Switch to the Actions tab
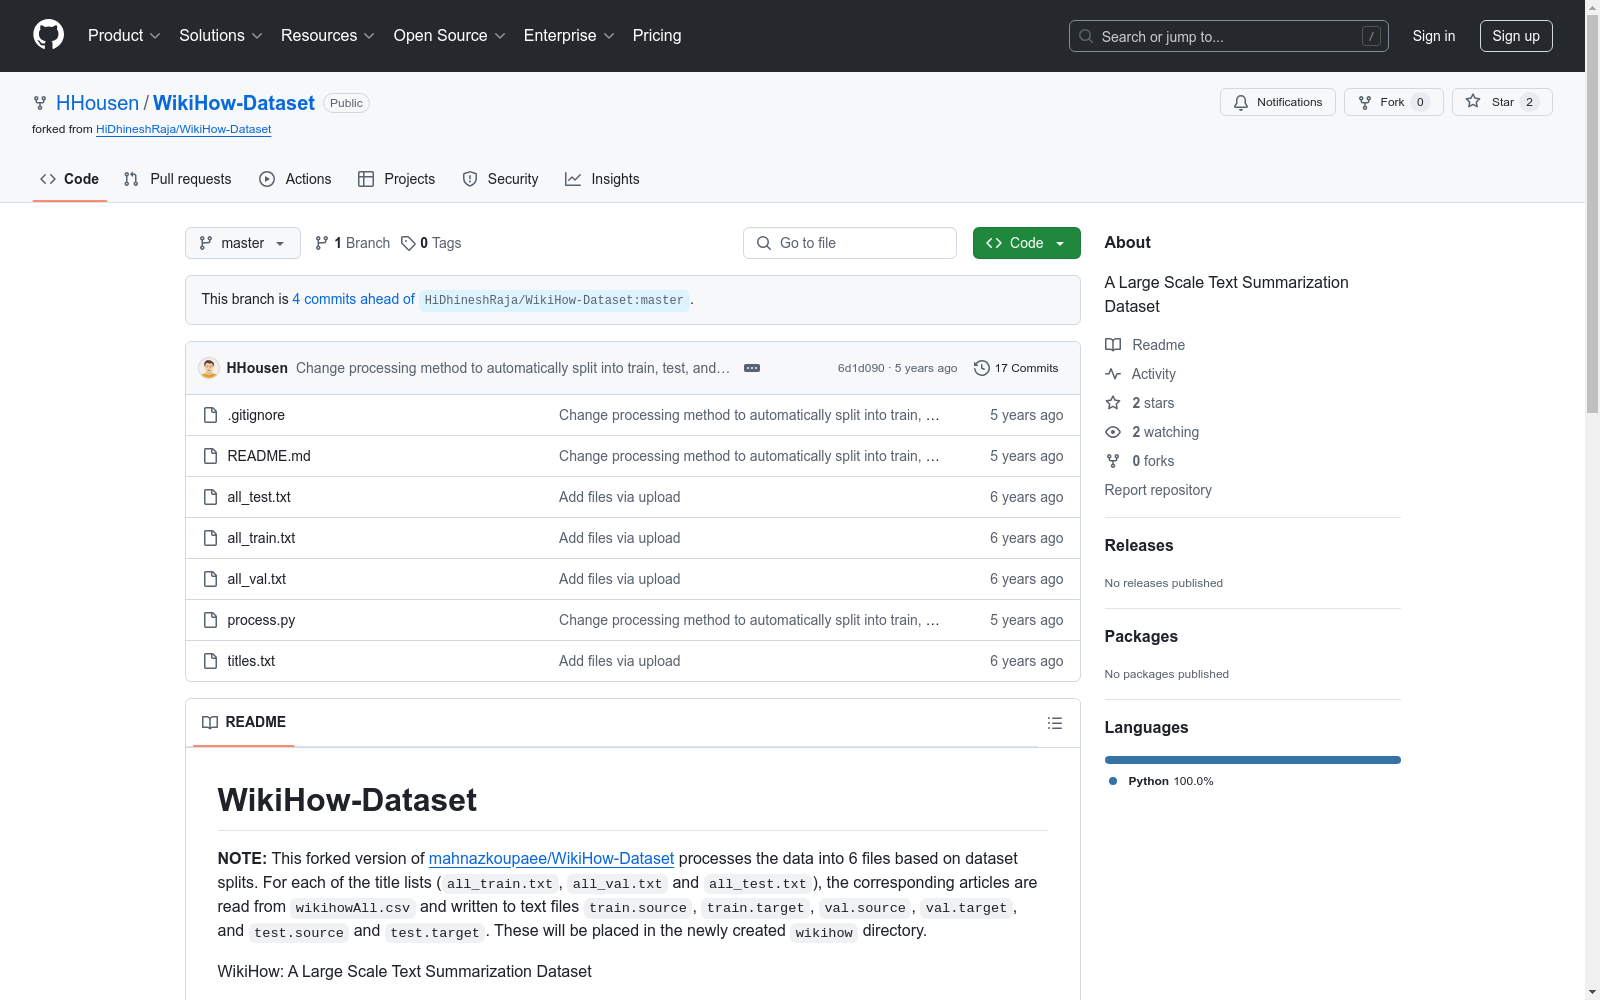Screen dimensions: 1600x1000 pyautogui.click(x=295, y=179)
